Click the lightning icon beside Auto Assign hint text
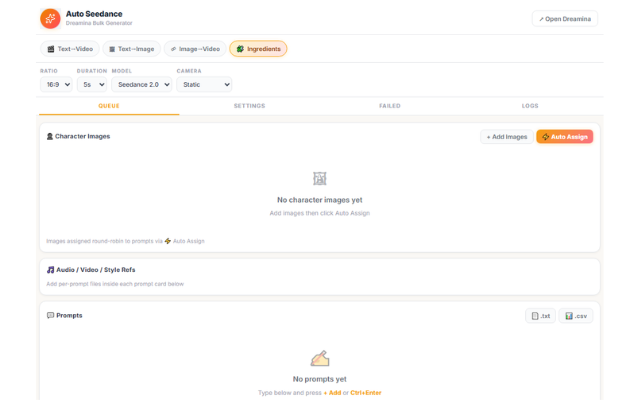The width and height of the screenshot is (640, 400). pos(168,241)
